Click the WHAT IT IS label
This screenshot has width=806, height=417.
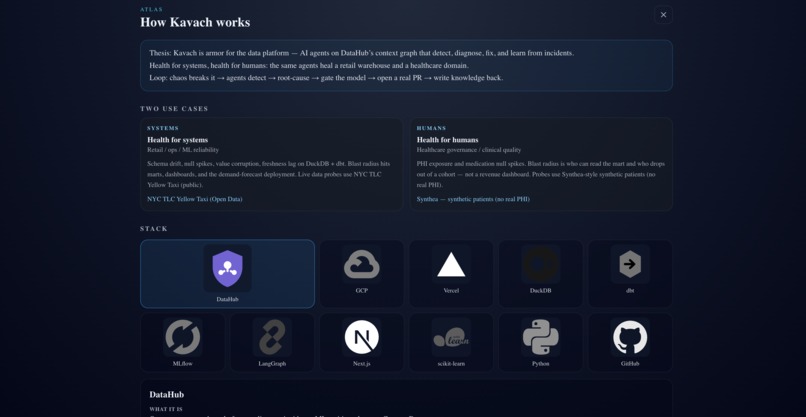[166, 409]
